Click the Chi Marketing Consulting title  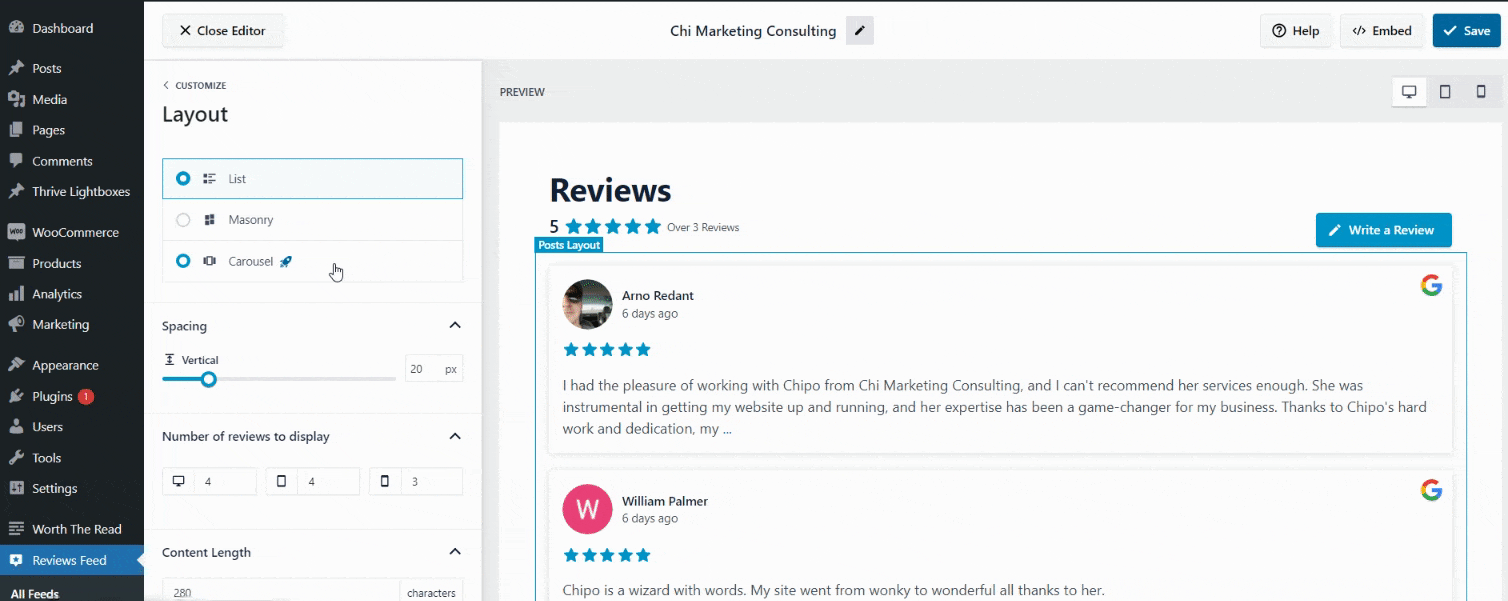(753, 31)
